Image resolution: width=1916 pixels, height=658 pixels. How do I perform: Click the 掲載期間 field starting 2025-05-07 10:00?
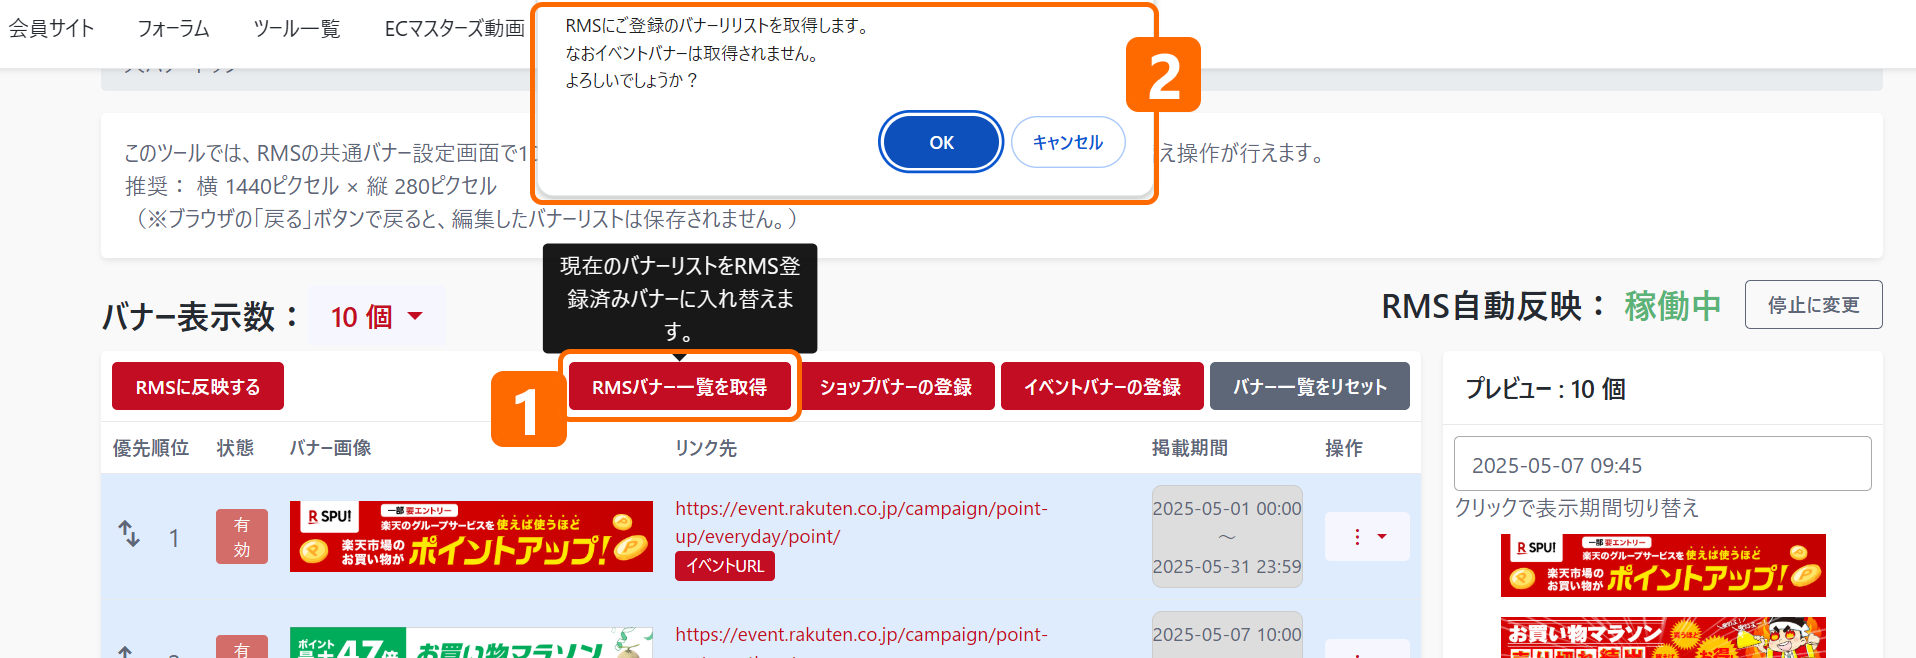tap(1227, 635)
